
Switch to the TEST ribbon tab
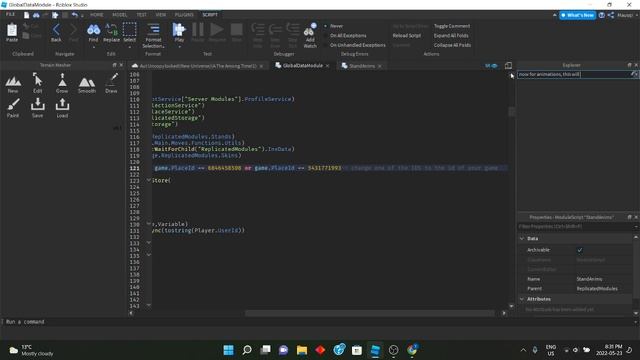[142, 15]
